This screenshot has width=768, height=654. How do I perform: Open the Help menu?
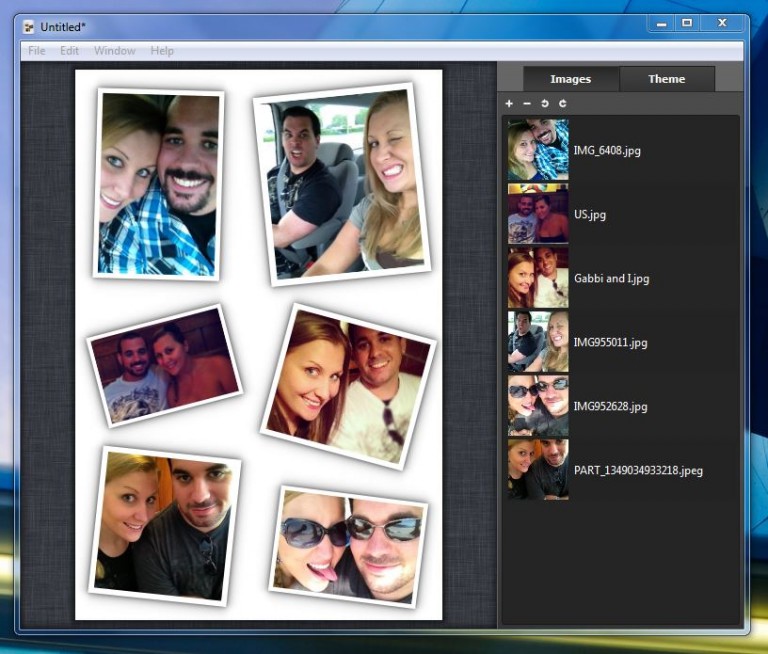coord(162,51)
